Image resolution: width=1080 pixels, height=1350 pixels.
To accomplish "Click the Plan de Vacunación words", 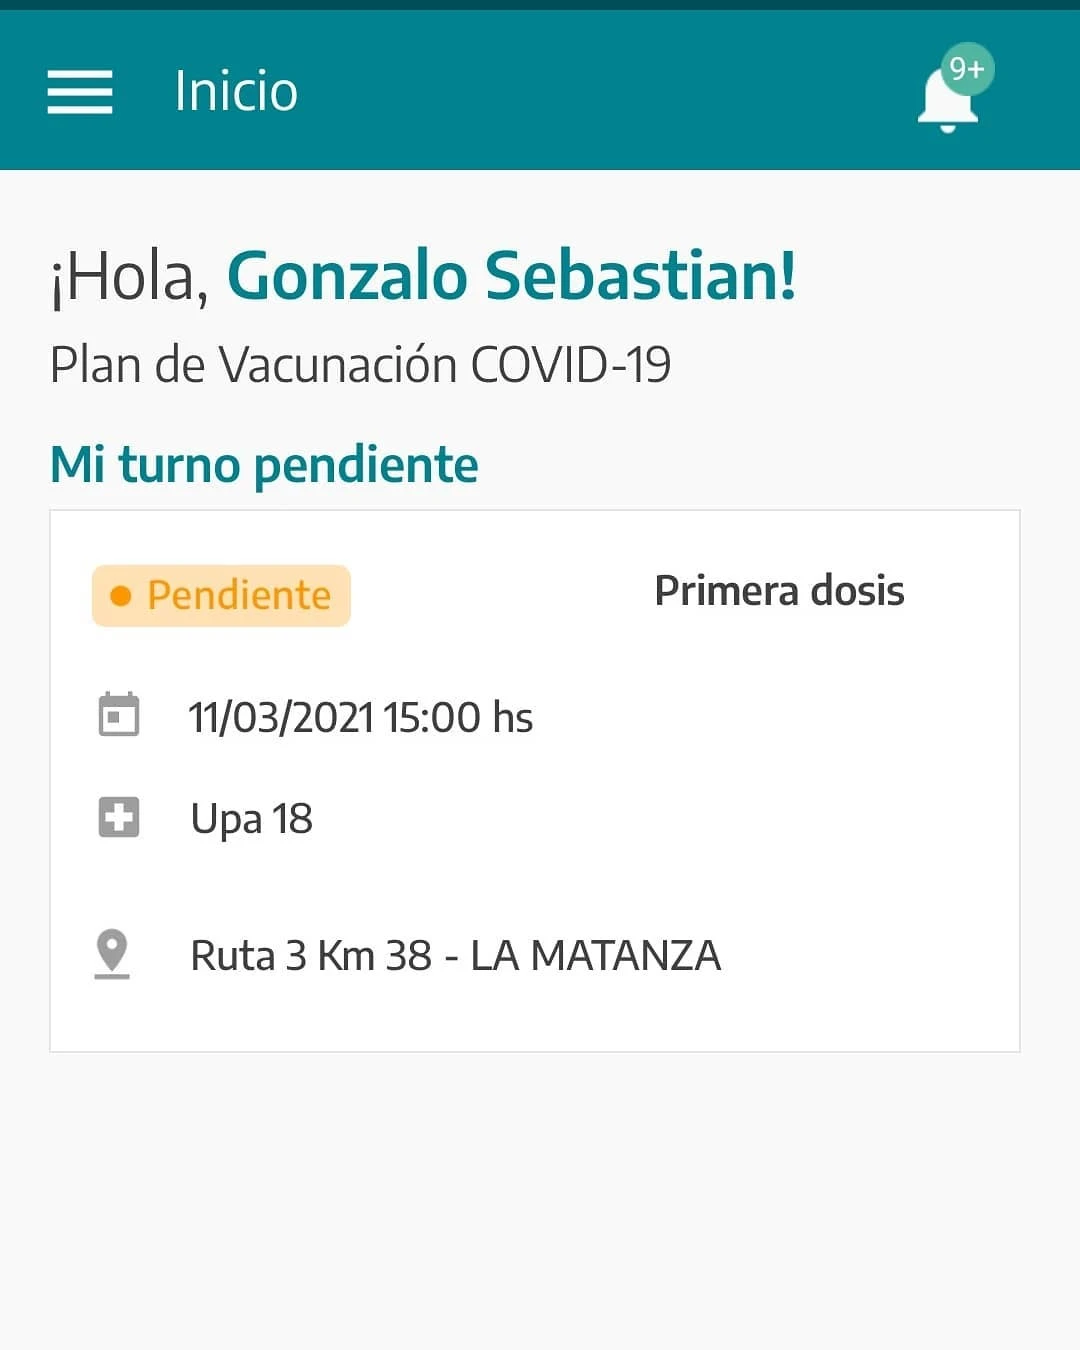I will coord(255,365).
